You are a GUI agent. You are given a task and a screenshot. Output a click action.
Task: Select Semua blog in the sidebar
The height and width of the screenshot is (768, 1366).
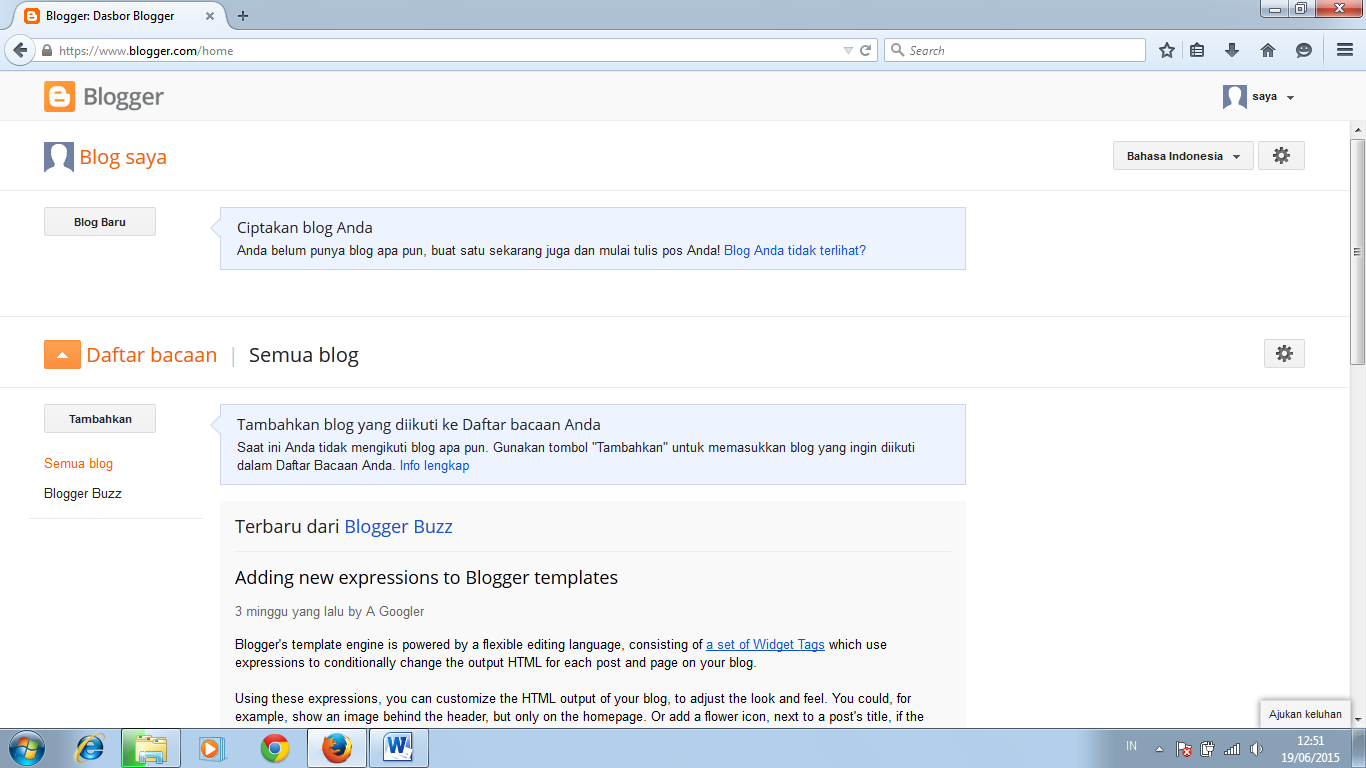pyautogui.click(x=78, y=464)
